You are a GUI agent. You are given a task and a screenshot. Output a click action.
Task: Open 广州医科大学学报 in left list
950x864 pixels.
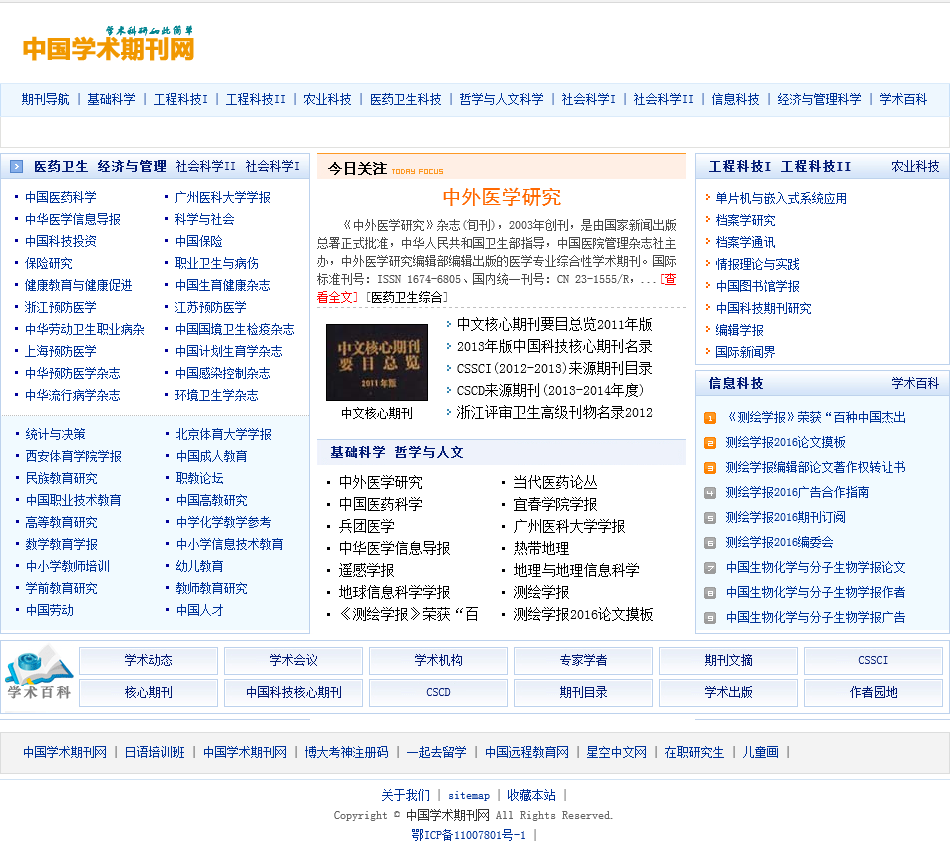pos(222,198)
